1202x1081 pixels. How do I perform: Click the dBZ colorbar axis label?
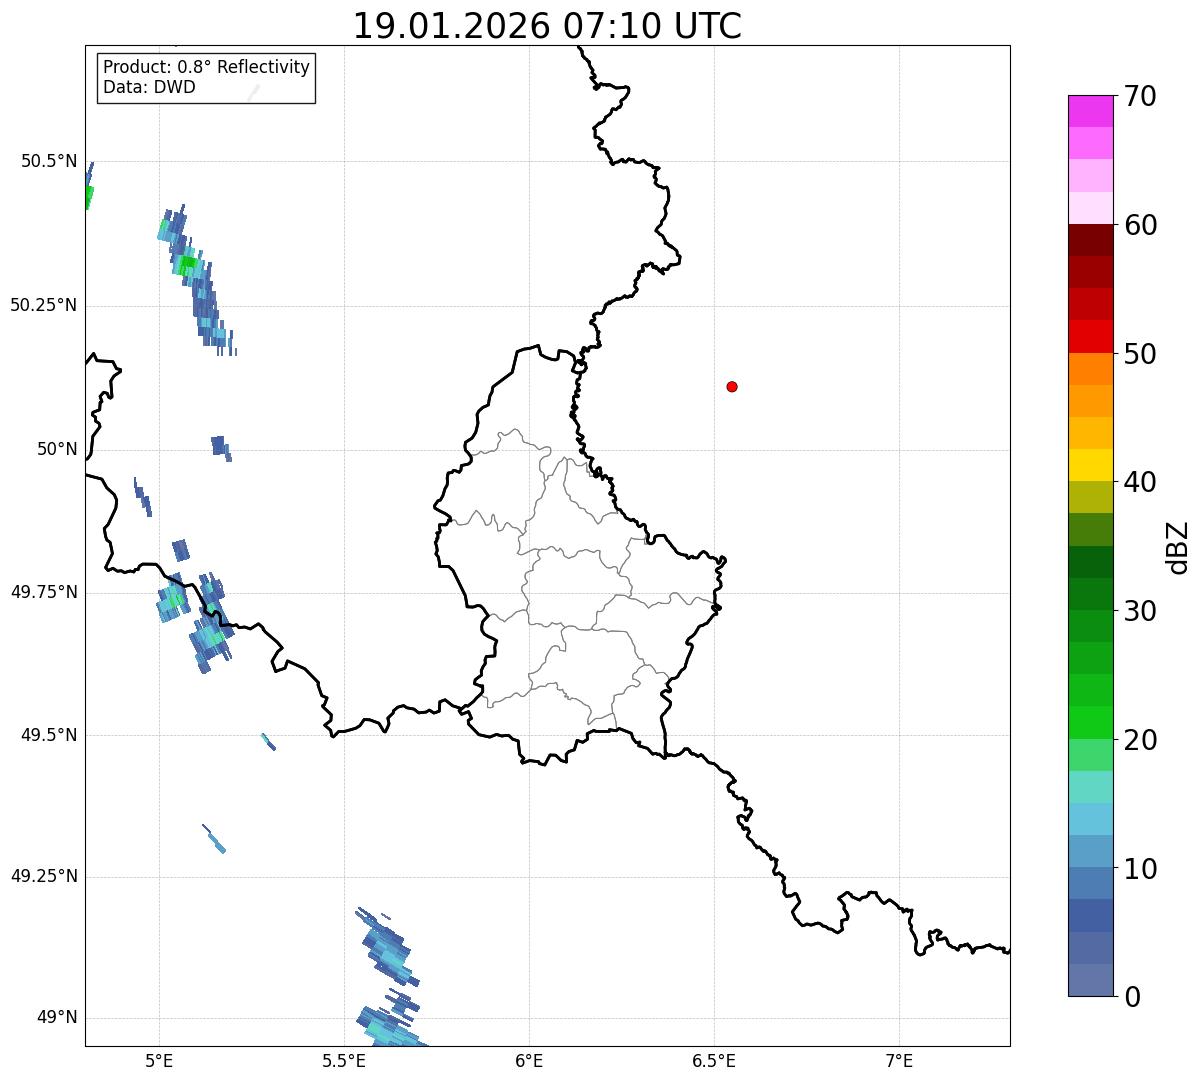(x=1178, y=547)
